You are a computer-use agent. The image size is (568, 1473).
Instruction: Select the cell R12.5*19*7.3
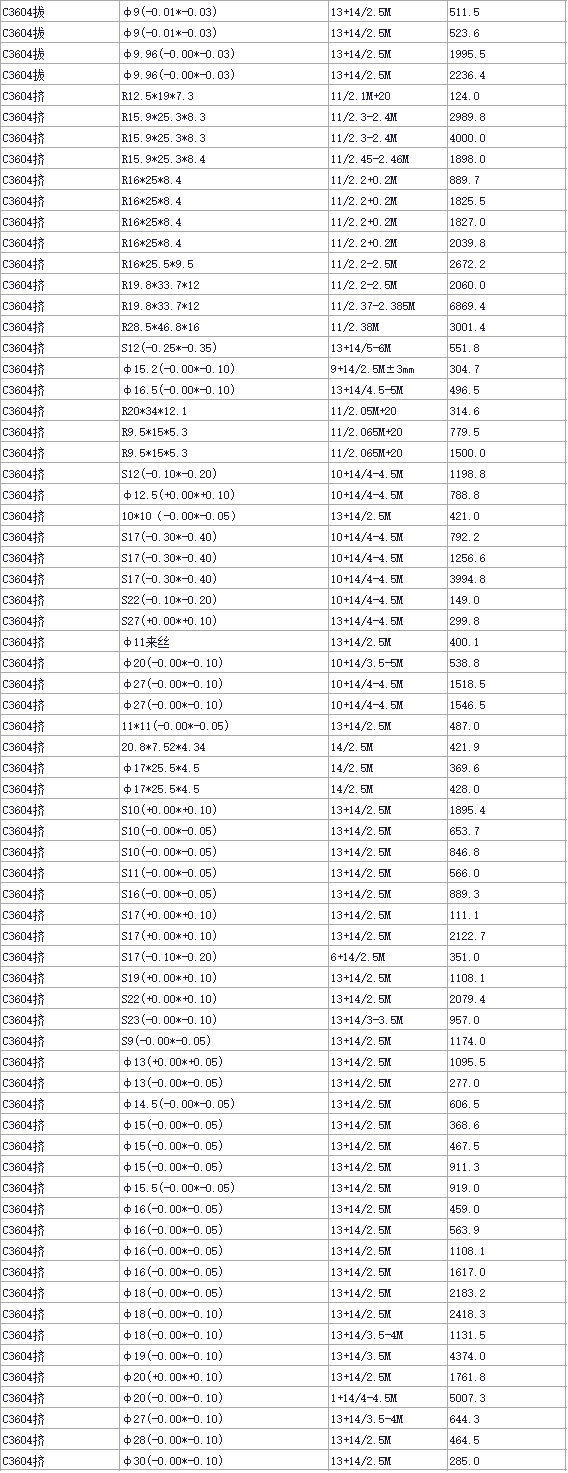(222, 96)
